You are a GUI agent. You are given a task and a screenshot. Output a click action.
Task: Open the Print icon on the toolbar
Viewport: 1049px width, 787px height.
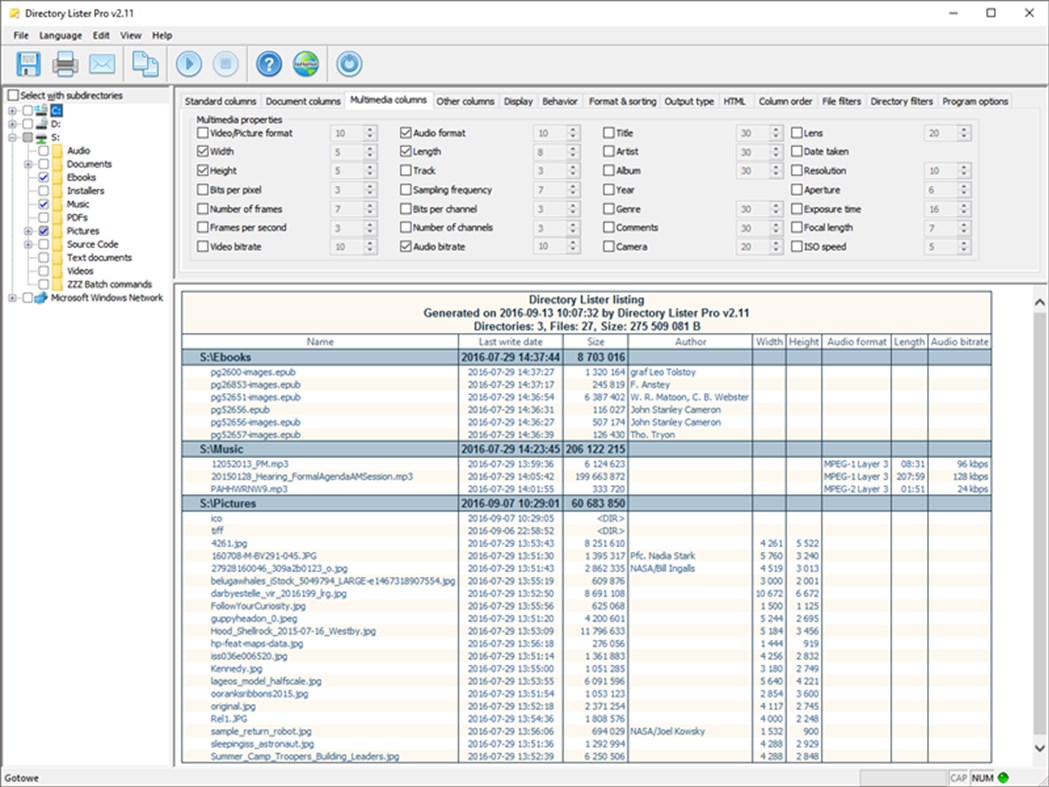[67, 63]
